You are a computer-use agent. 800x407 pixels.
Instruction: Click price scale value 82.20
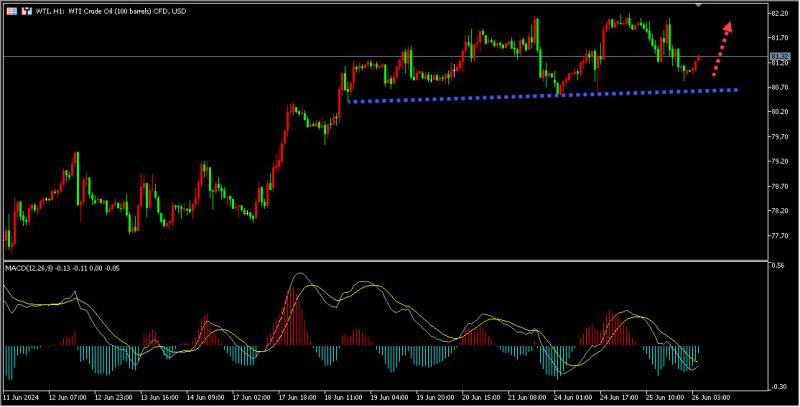[779, 13]
